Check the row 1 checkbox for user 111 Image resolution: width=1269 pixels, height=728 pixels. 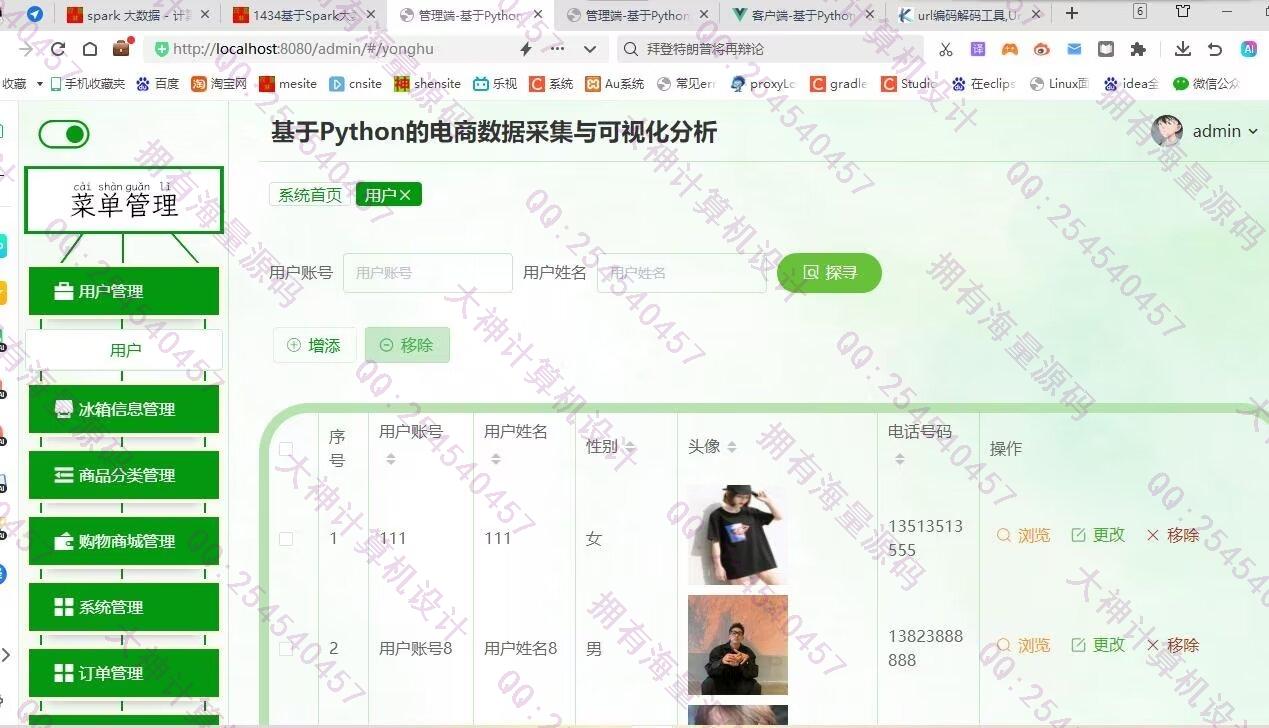286,538
